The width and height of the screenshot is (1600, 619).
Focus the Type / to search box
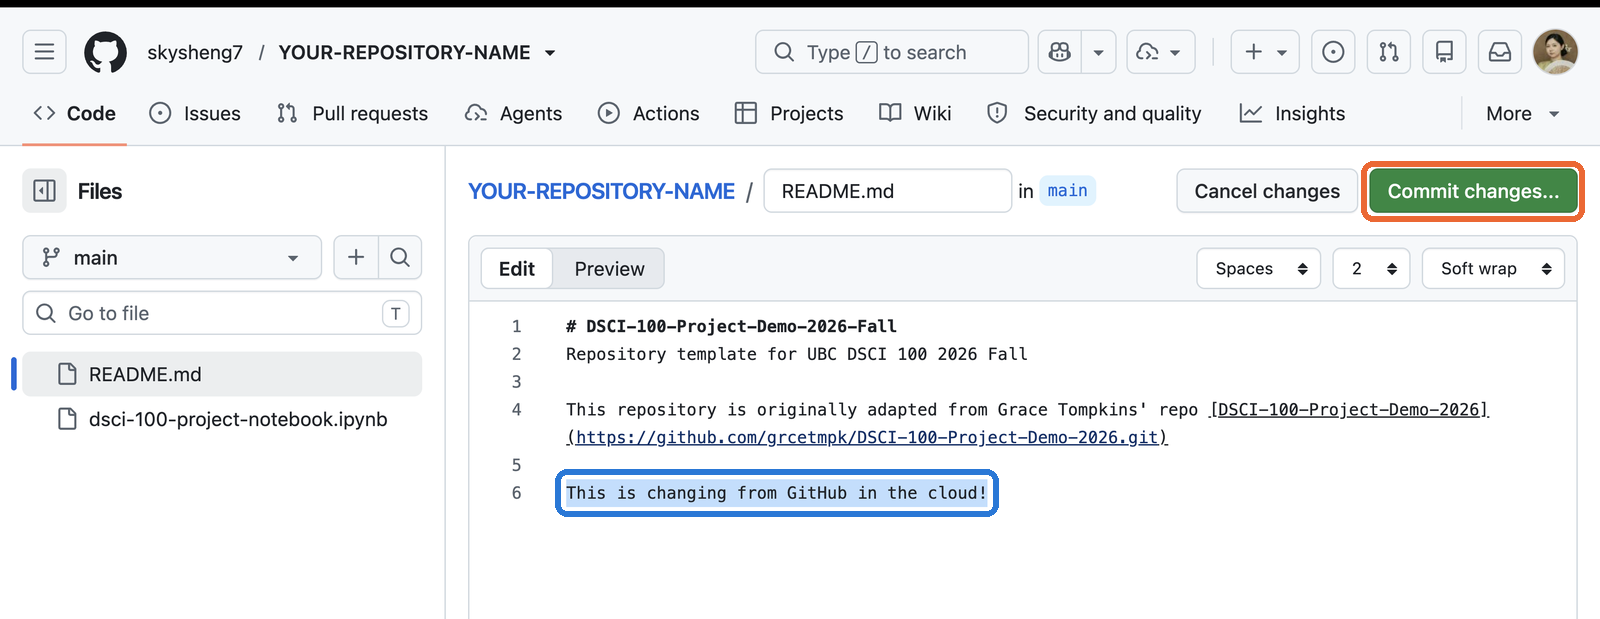point(892,52)
